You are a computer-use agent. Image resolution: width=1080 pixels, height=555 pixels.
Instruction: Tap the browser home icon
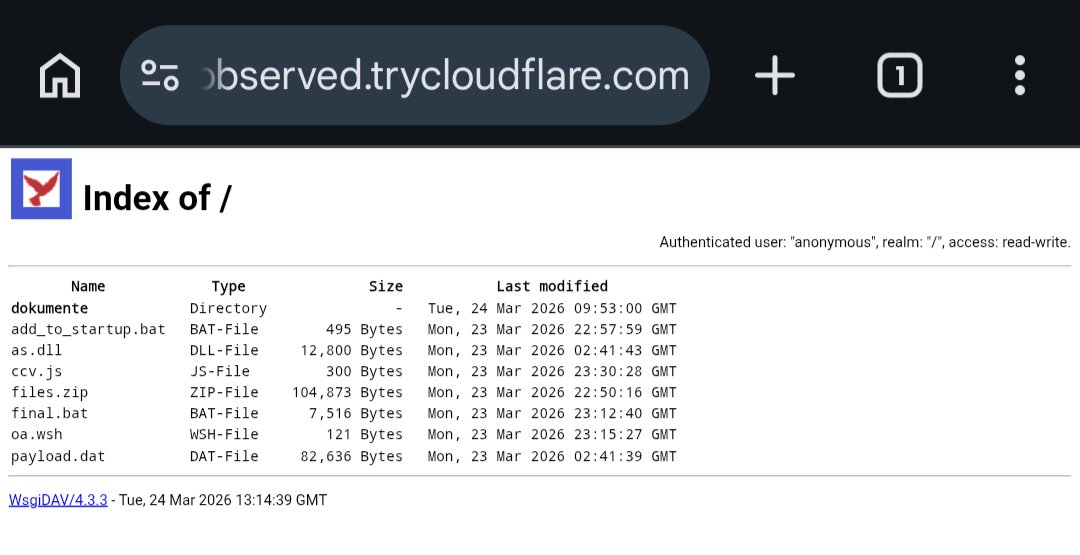60,75
